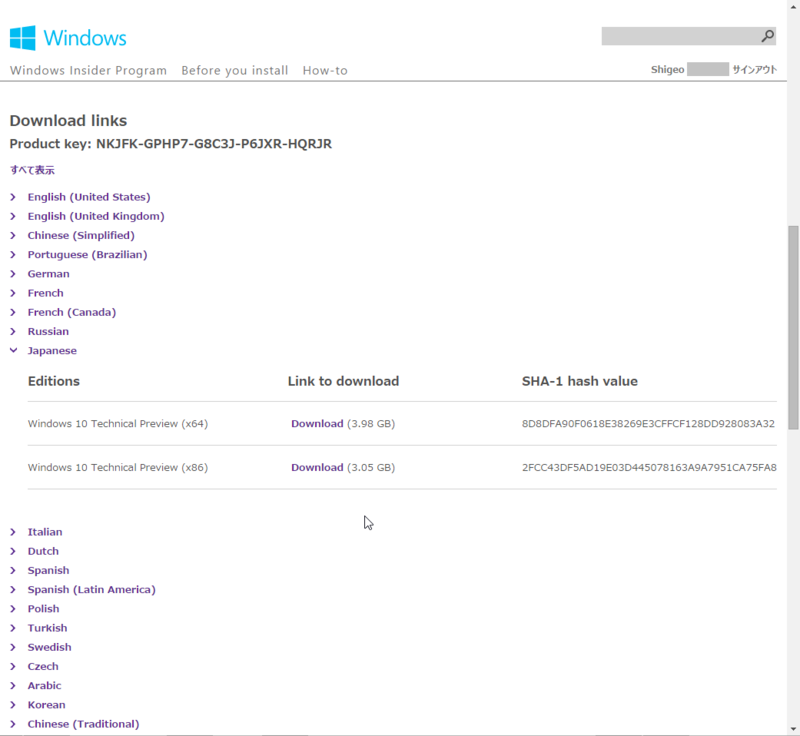The width and height of the screenshot is (800, 736).
Task: Open the Swedish language link
Action: coord(49,647)
